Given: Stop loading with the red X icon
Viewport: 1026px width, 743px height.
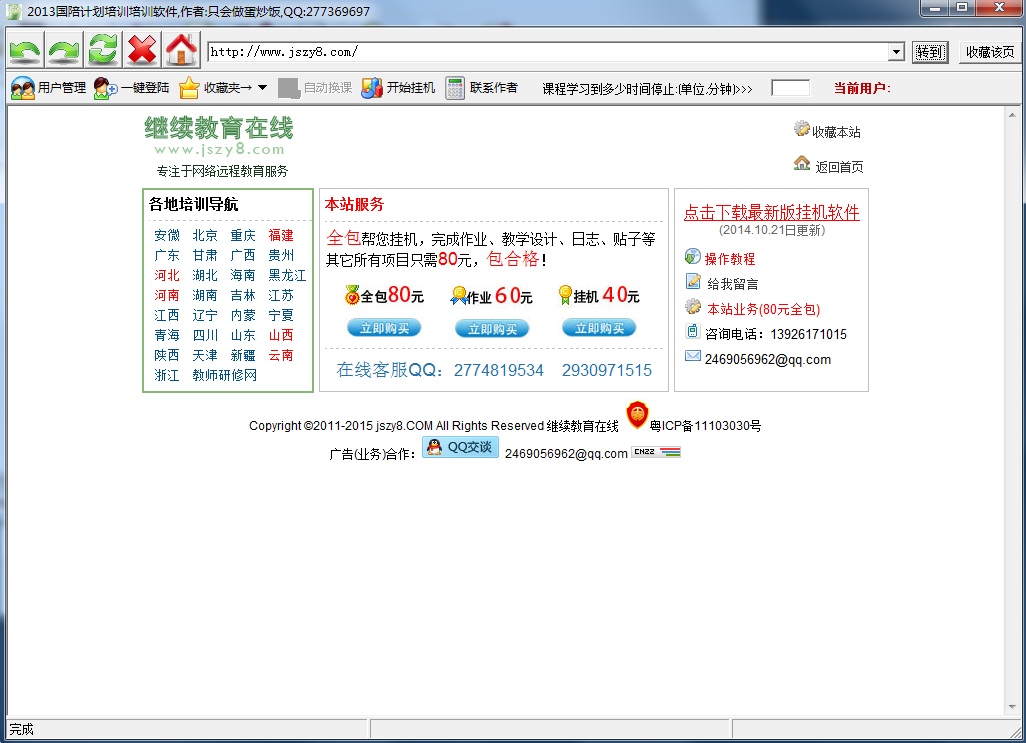Looking at the screenshot, I should pos(142,50).
